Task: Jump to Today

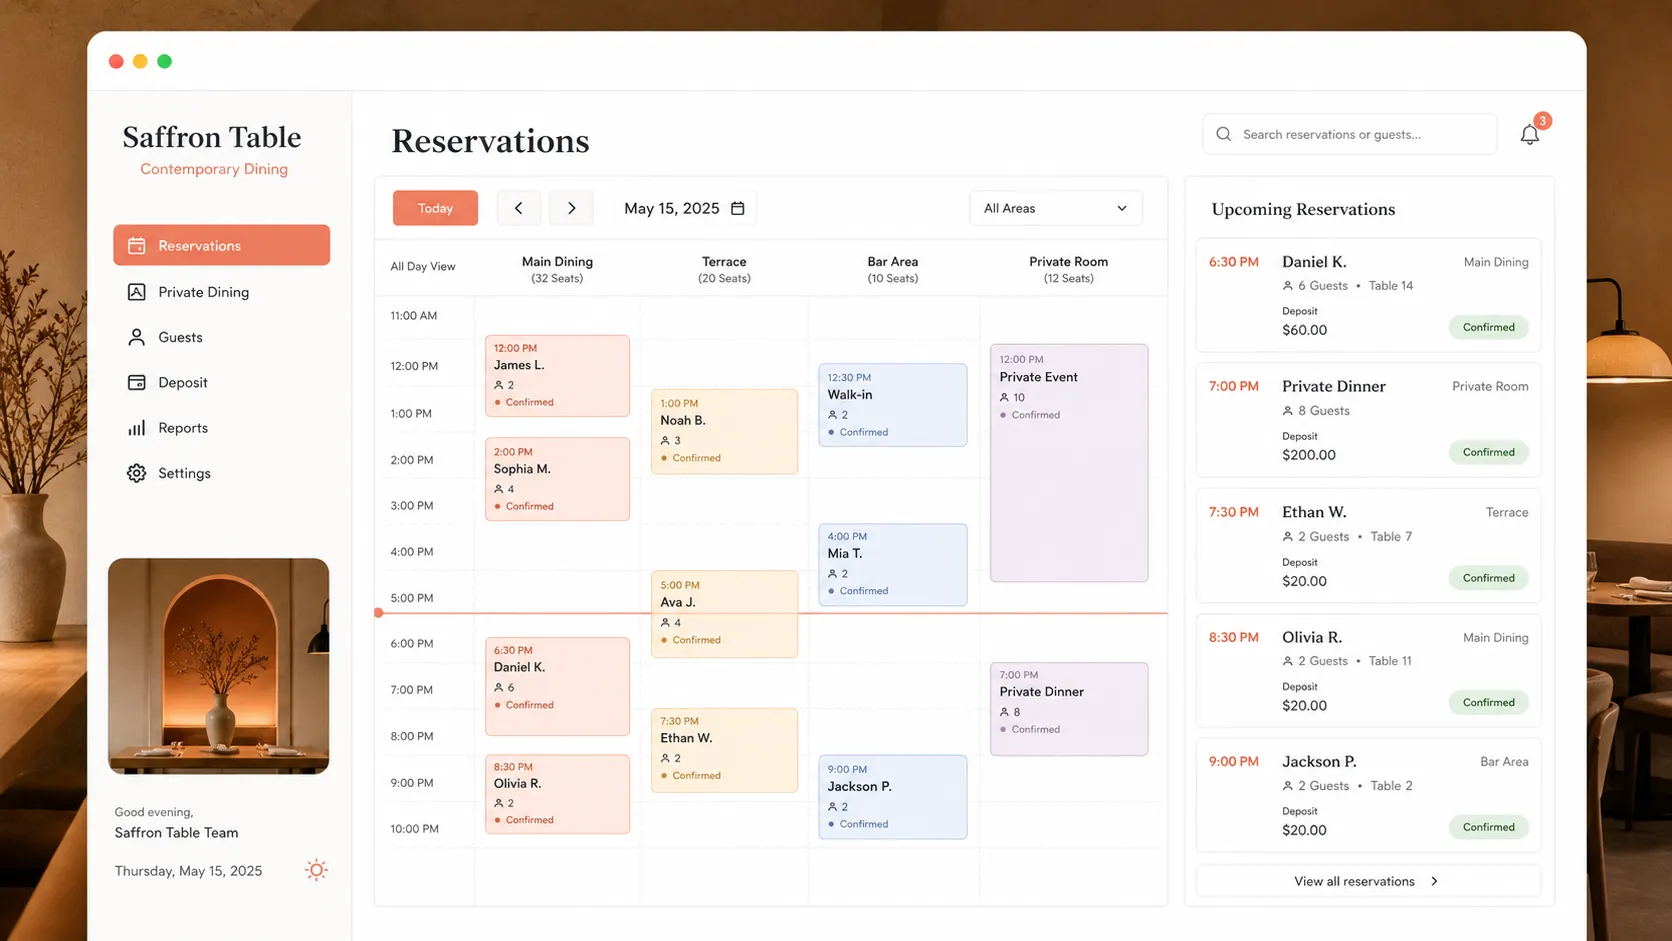Action: coord(435,208)
